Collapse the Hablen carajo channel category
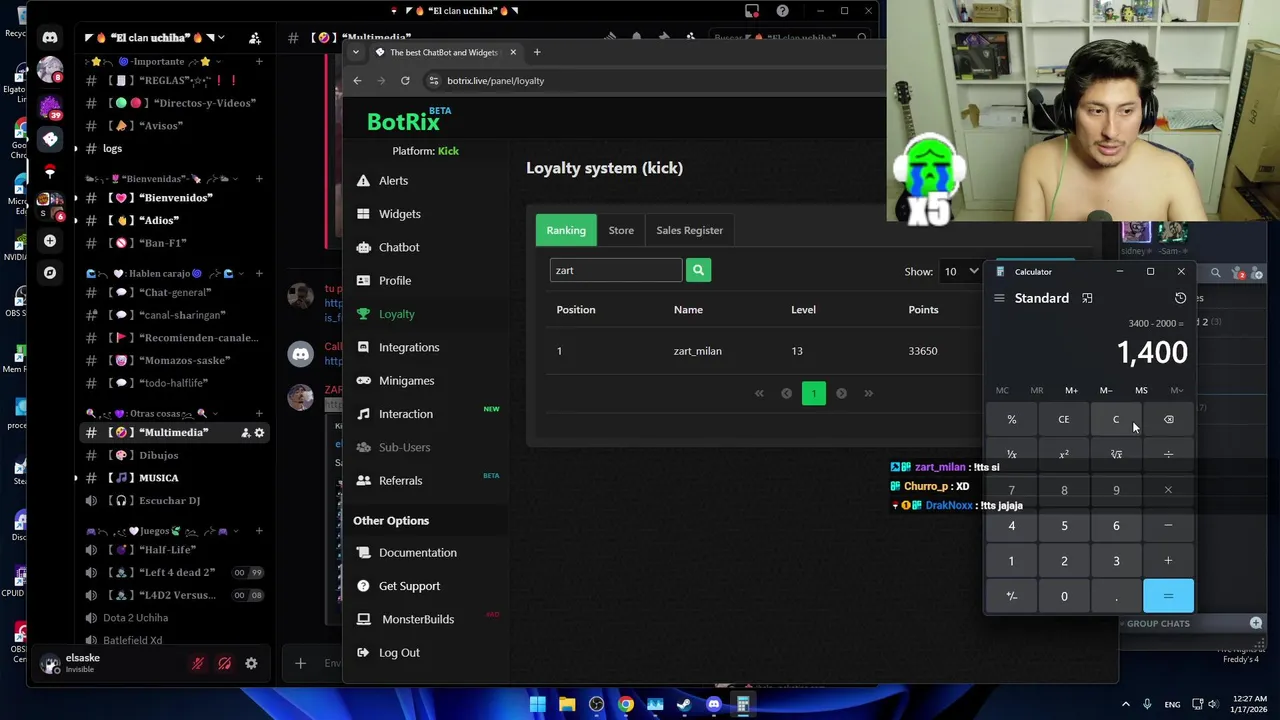 pyautogui.click(x=160, y=273)
